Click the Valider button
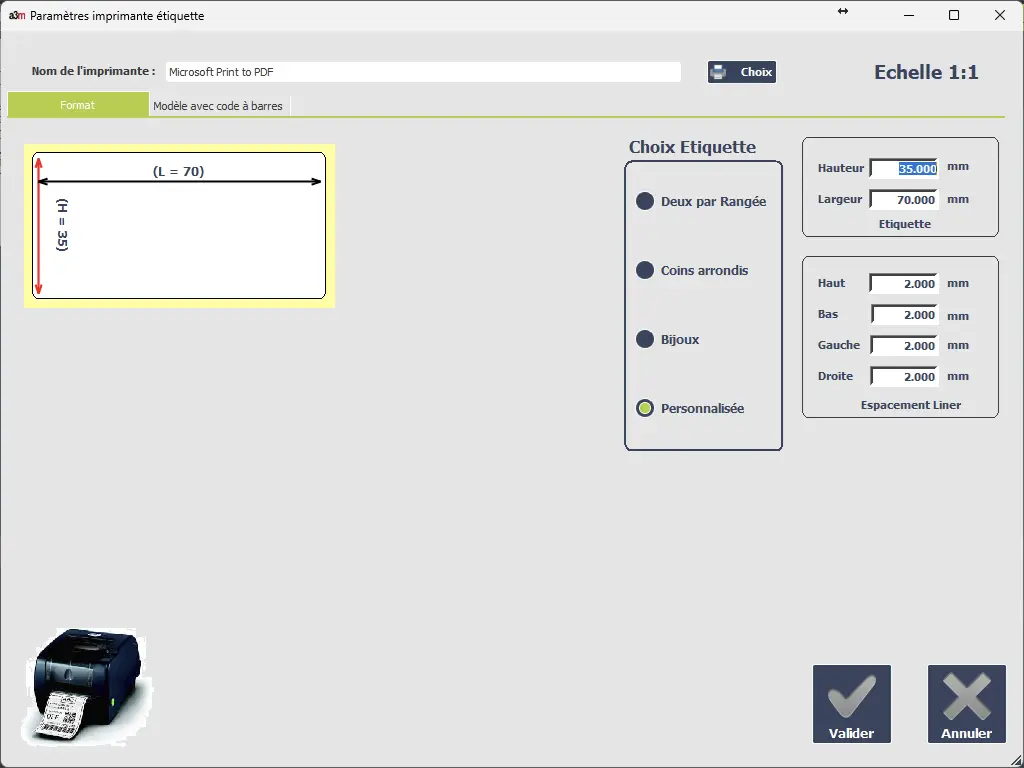Viewport: 1024px width, 768px height. tap(852, 704)
